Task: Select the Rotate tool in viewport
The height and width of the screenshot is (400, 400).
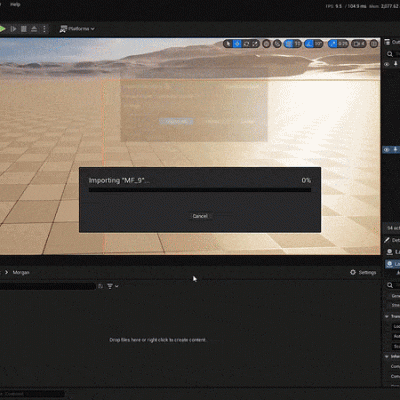Action: [x=246, y=44]
